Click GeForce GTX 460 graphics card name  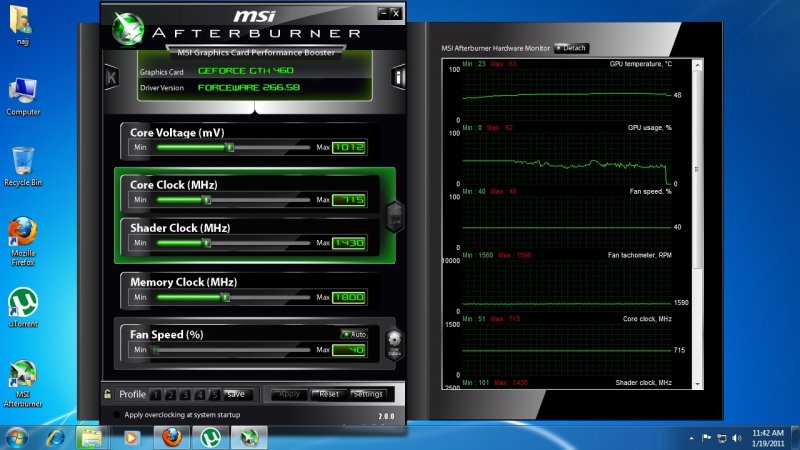pos(246,71)
